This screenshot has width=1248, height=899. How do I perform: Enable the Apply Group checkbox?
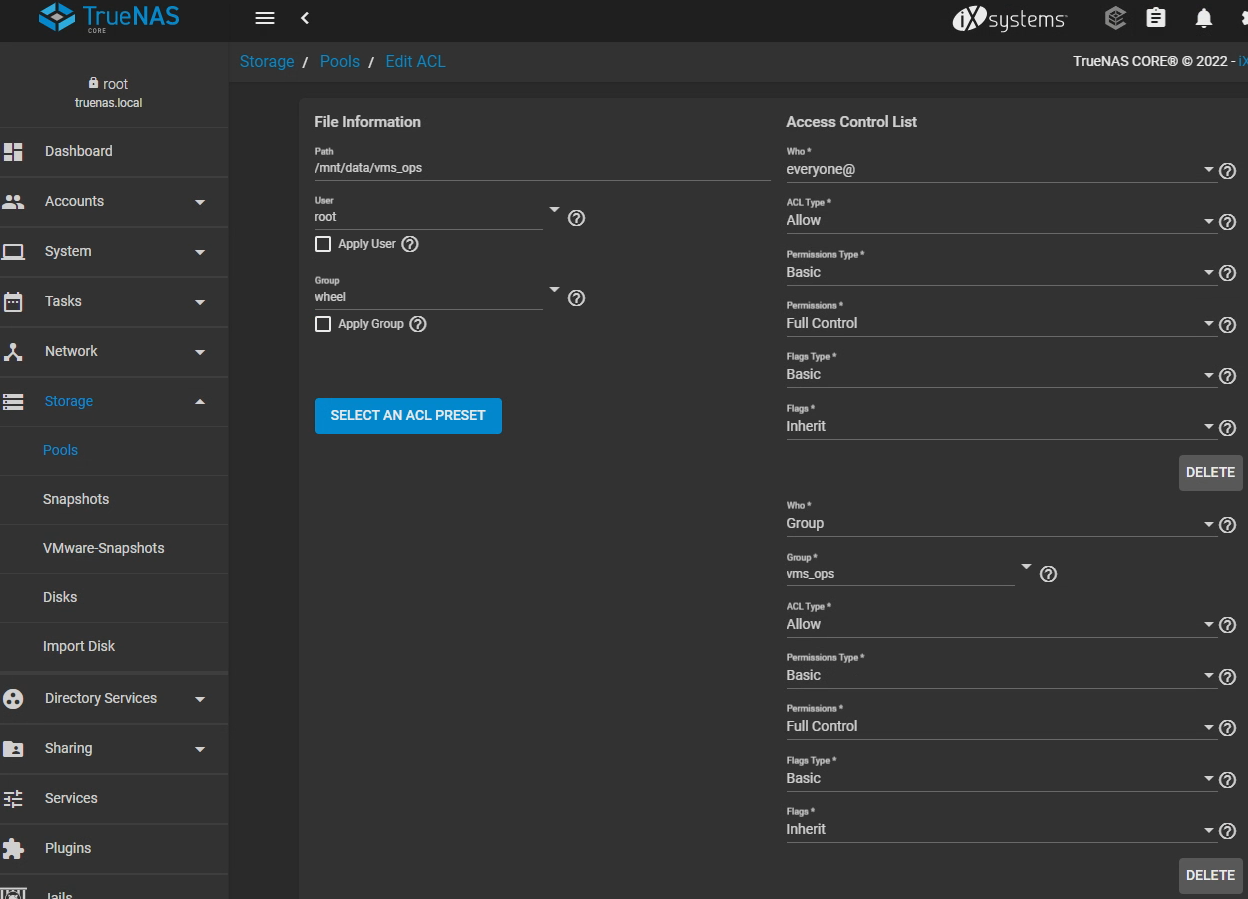[323, 324]
